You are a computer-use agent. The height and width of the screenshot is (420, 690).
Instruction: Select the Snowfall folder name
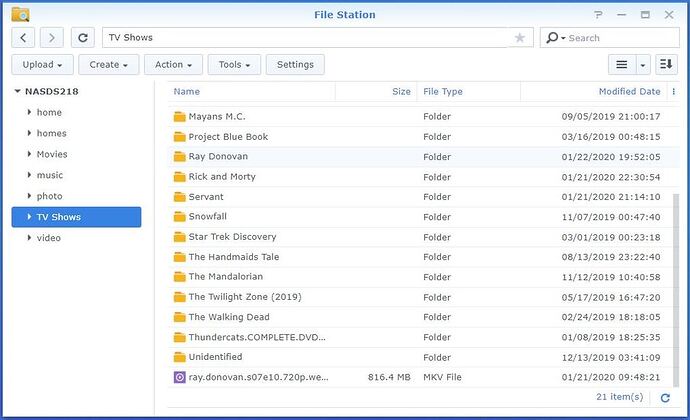click(x=208, y=217)
